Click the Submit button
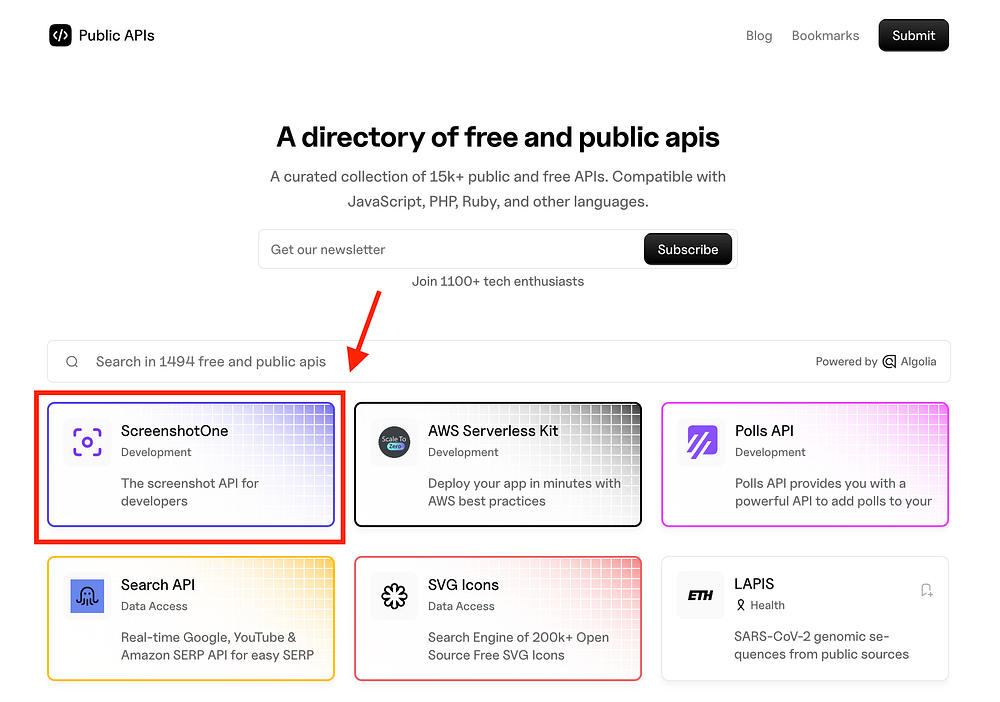1000x702 pixels. [x=913, y=35]
